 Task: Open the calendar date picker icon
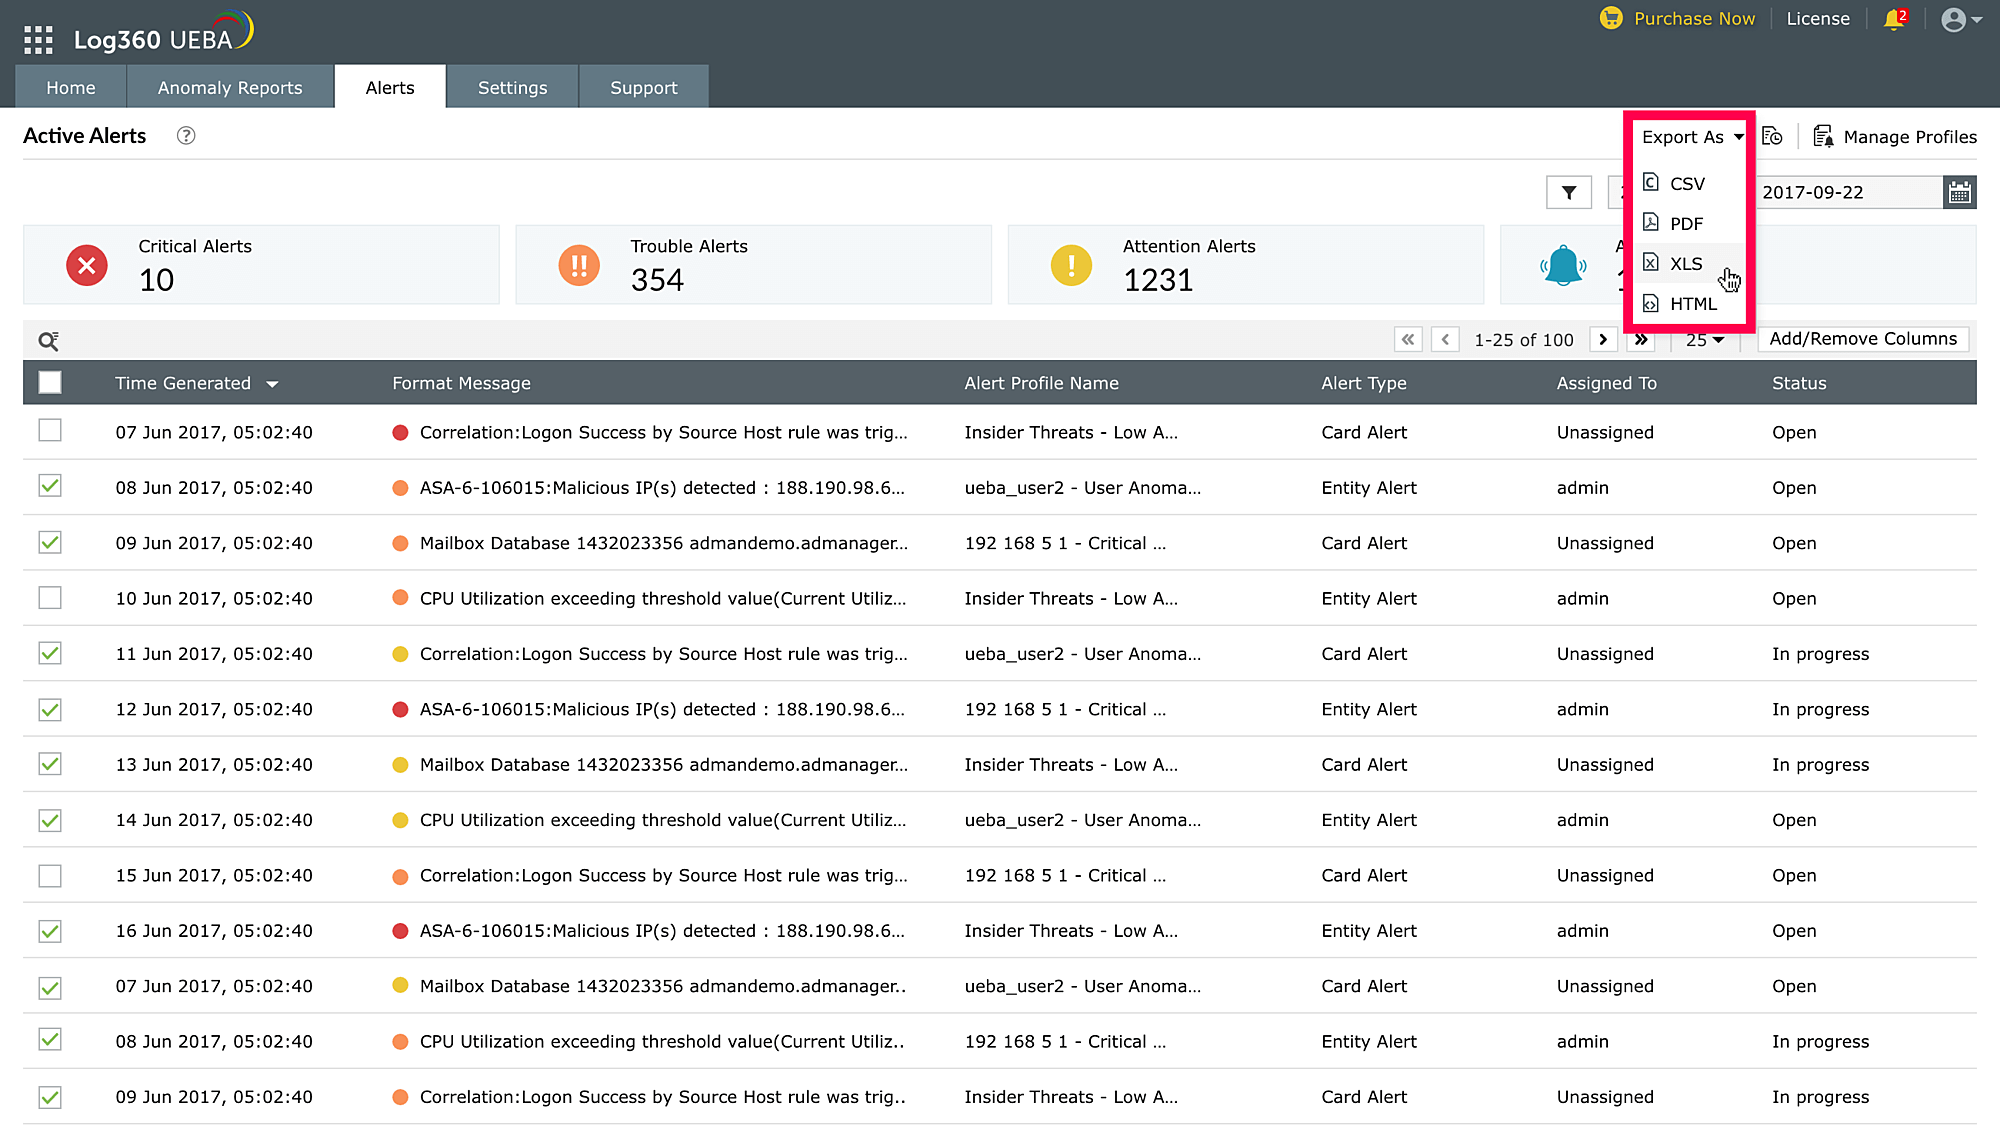point(1959,193)
